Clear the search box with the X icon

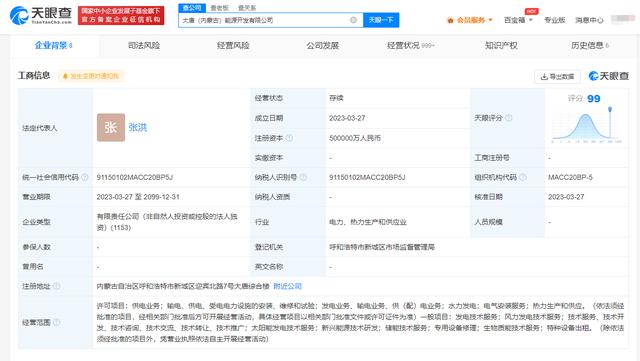pos(353,20)
